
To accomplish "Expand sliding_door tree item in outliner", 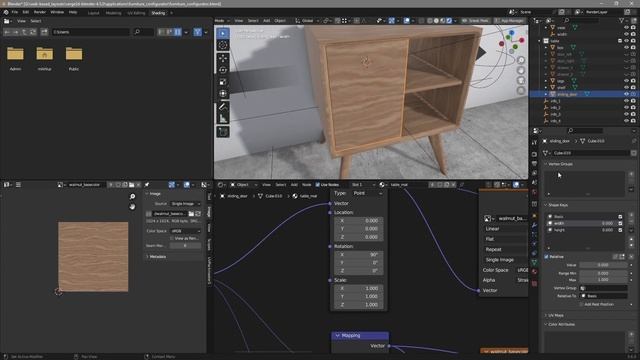I will [x=546, y=94].
